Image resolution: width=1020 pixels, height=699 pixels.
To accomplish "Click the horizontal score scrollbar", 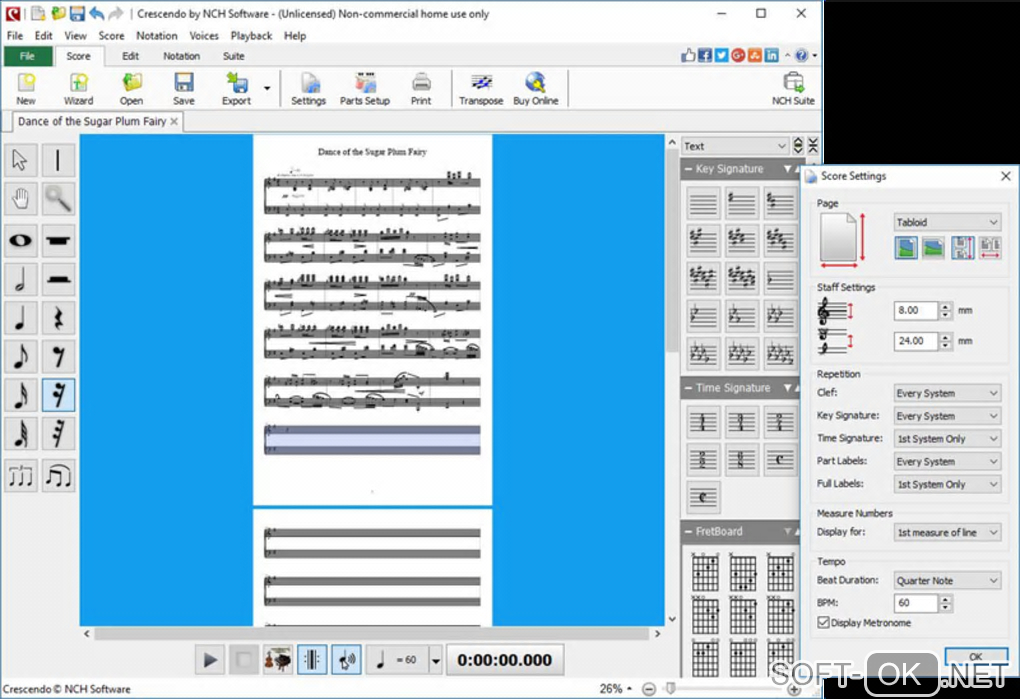I will (x=371, y=633).
